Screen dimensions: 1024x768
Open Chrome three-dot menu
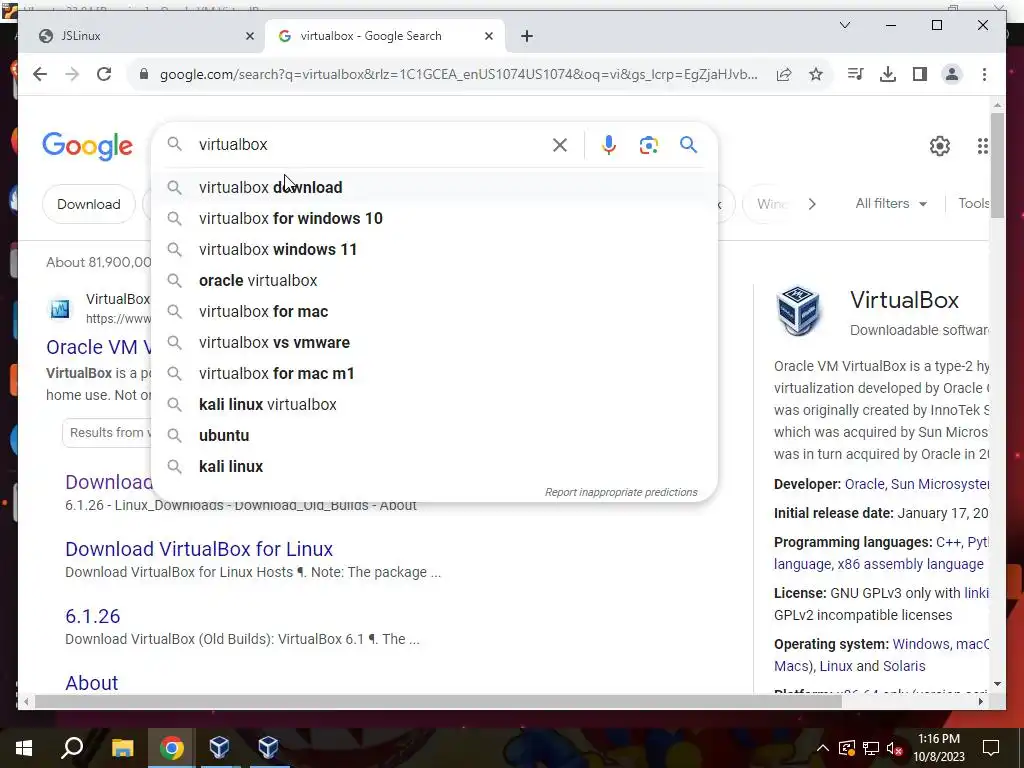tap(984, 74)
